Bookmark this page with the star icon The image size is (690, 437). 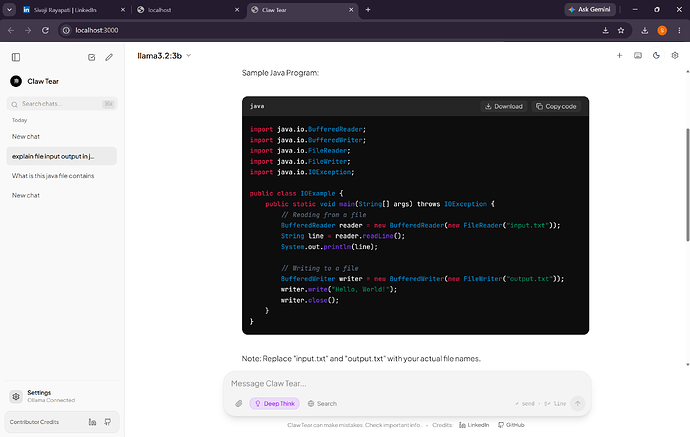tap(621, 30)
